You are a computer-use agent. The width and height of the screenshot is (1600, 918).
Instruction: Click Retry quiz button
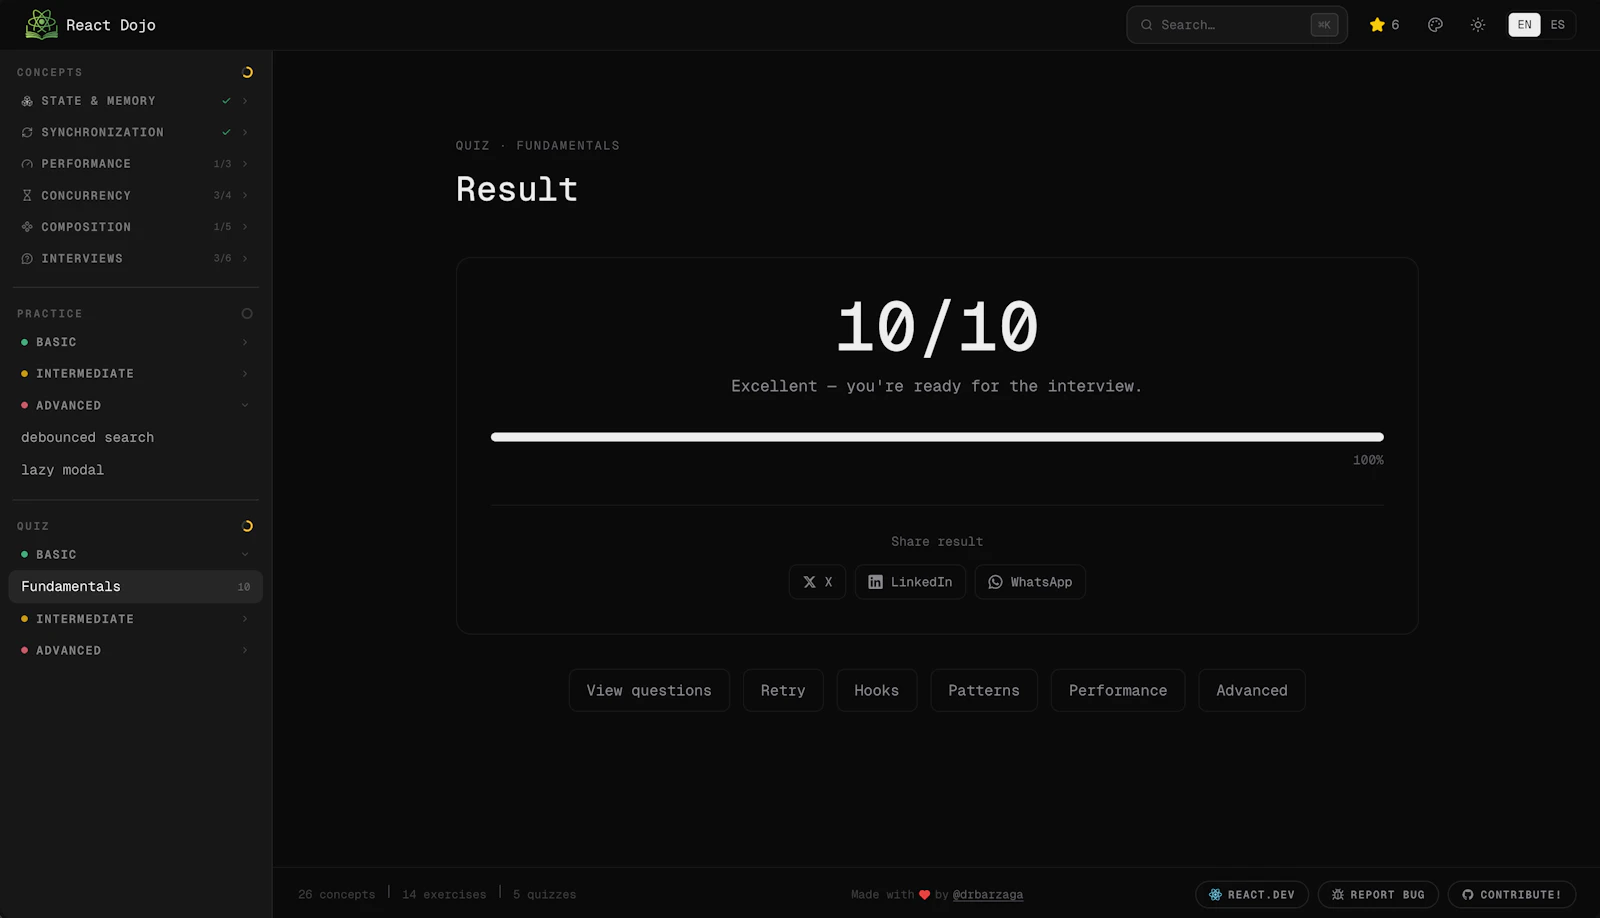click(783, 691)
